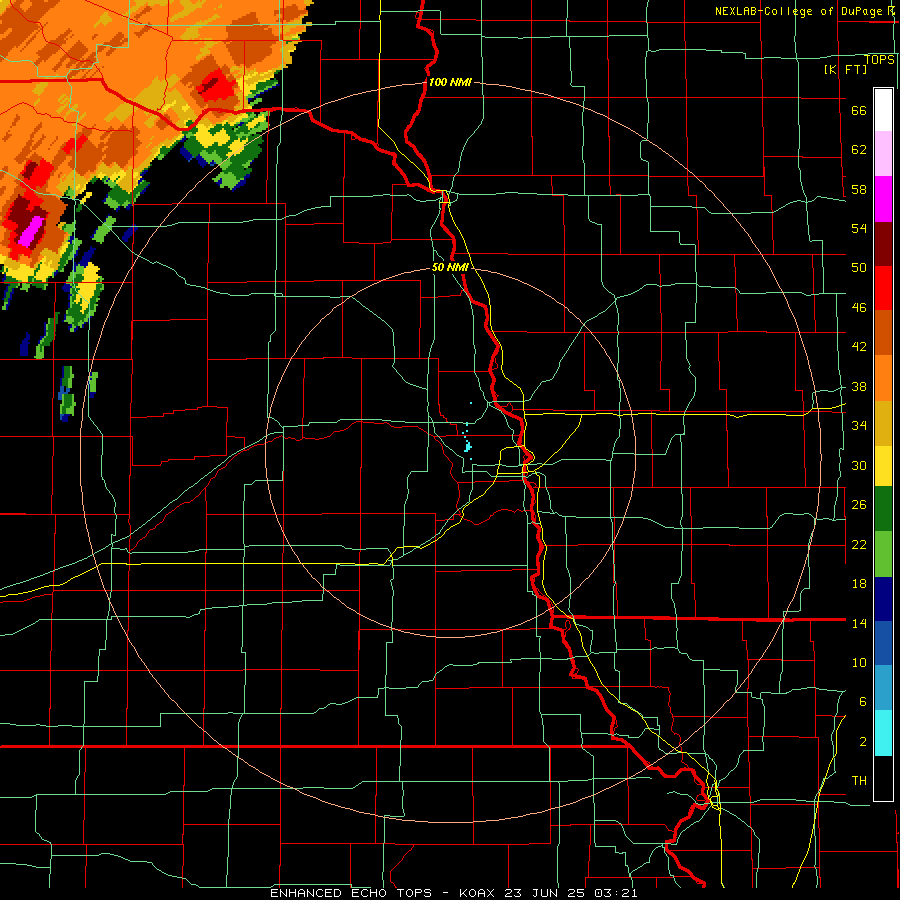Click the '23 JUN 25' date text
900x900 pixels.
click(x=546, y=893)
